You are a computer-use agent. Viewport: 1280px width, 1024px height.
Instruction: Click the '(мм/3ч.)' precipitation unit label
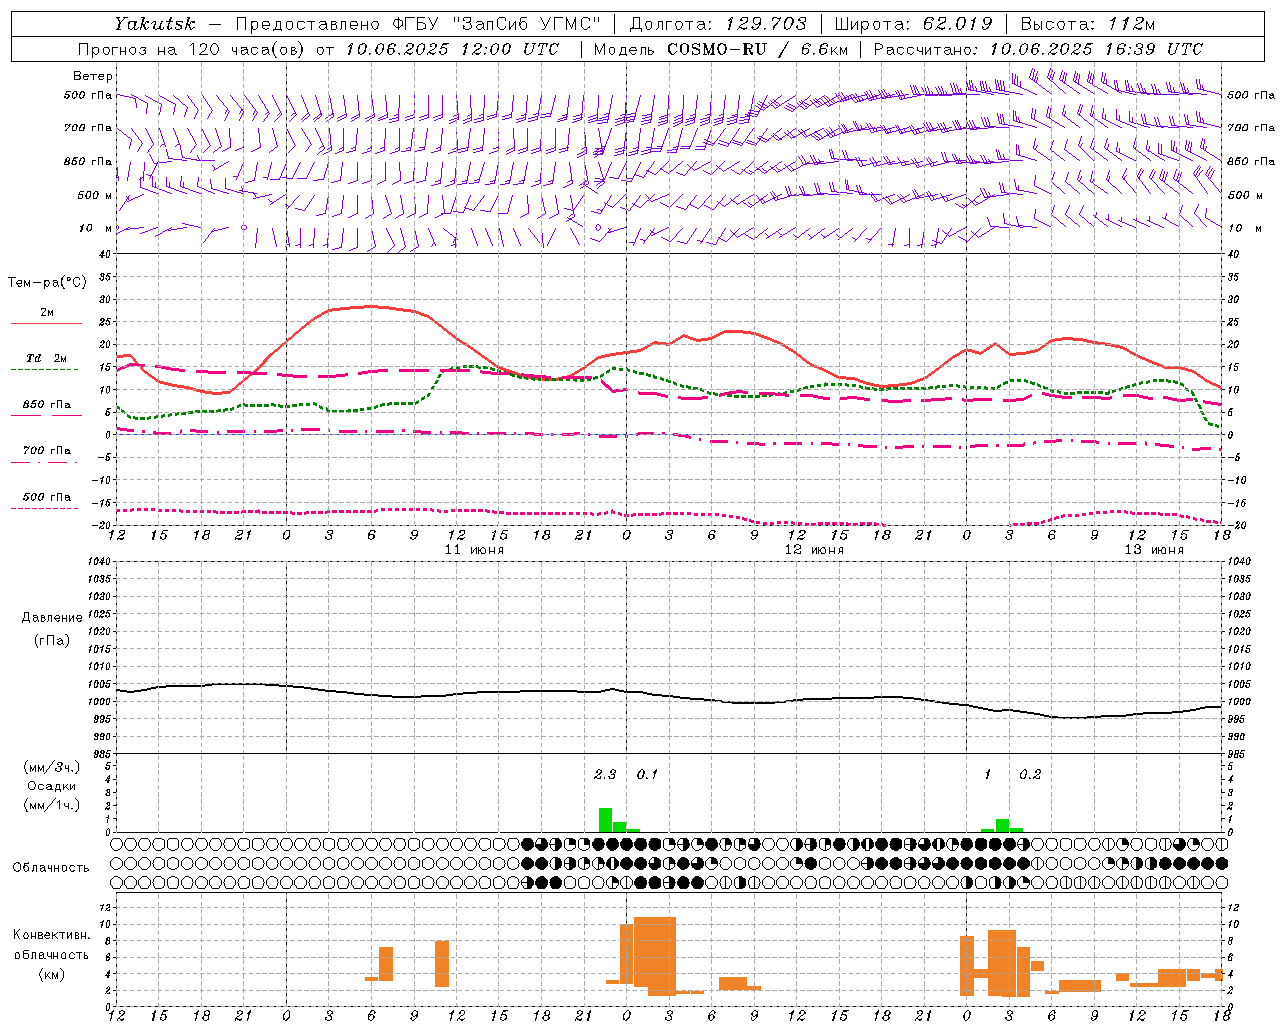tap(51, 767)
